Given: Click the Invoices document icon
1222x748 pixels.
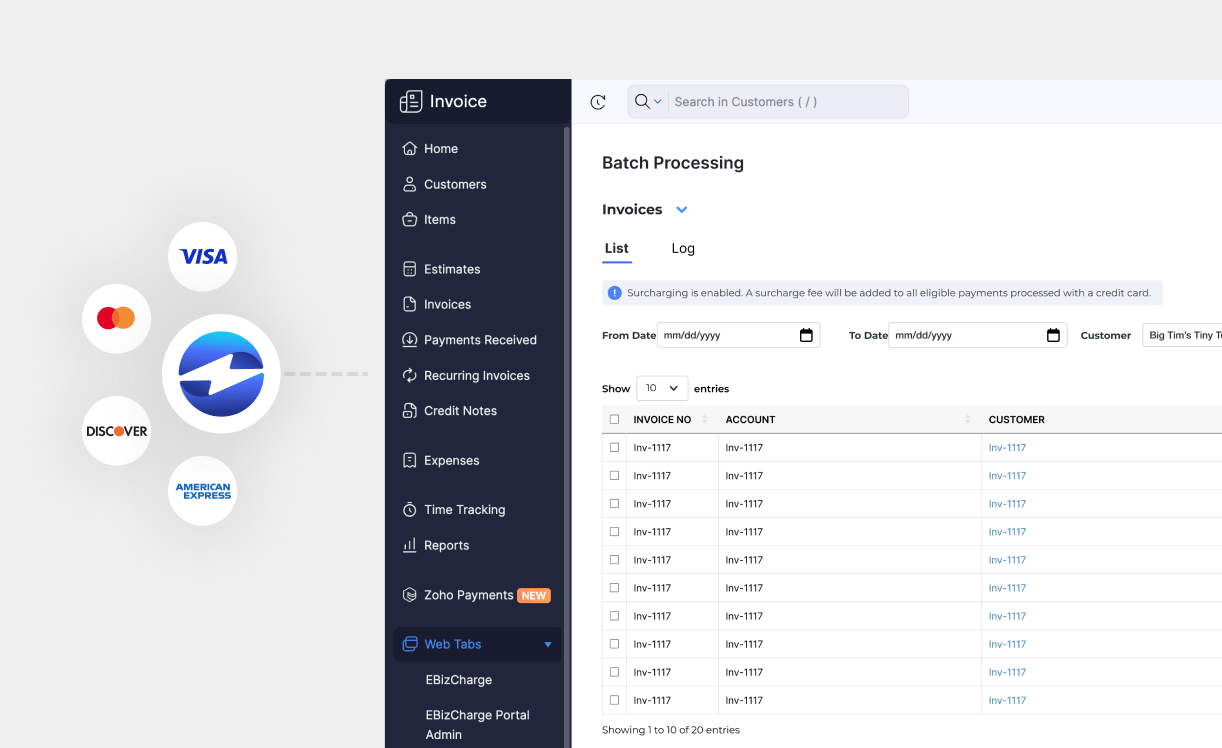Looking at the screenshot, I should (409, 304).
